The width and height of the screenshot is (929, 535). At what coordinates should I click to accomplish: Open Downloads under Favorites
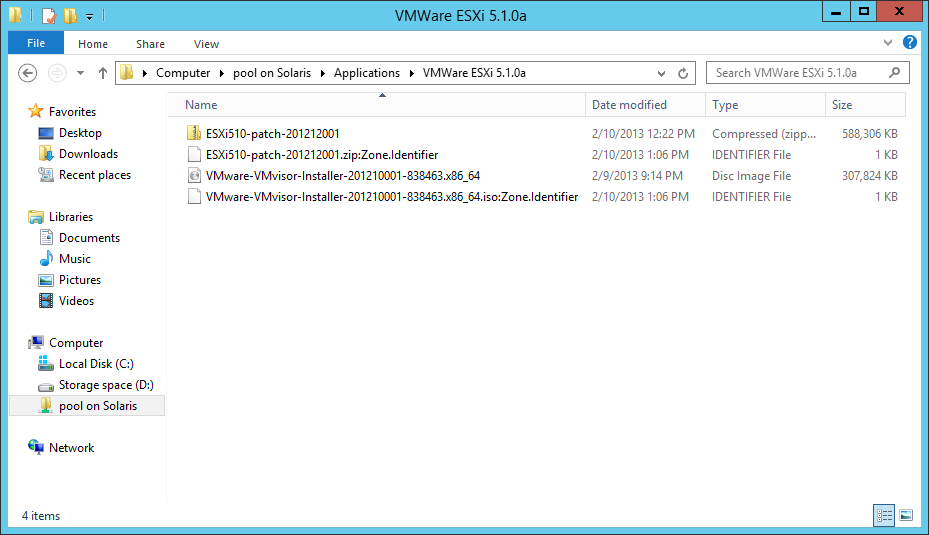coord(88,153)
